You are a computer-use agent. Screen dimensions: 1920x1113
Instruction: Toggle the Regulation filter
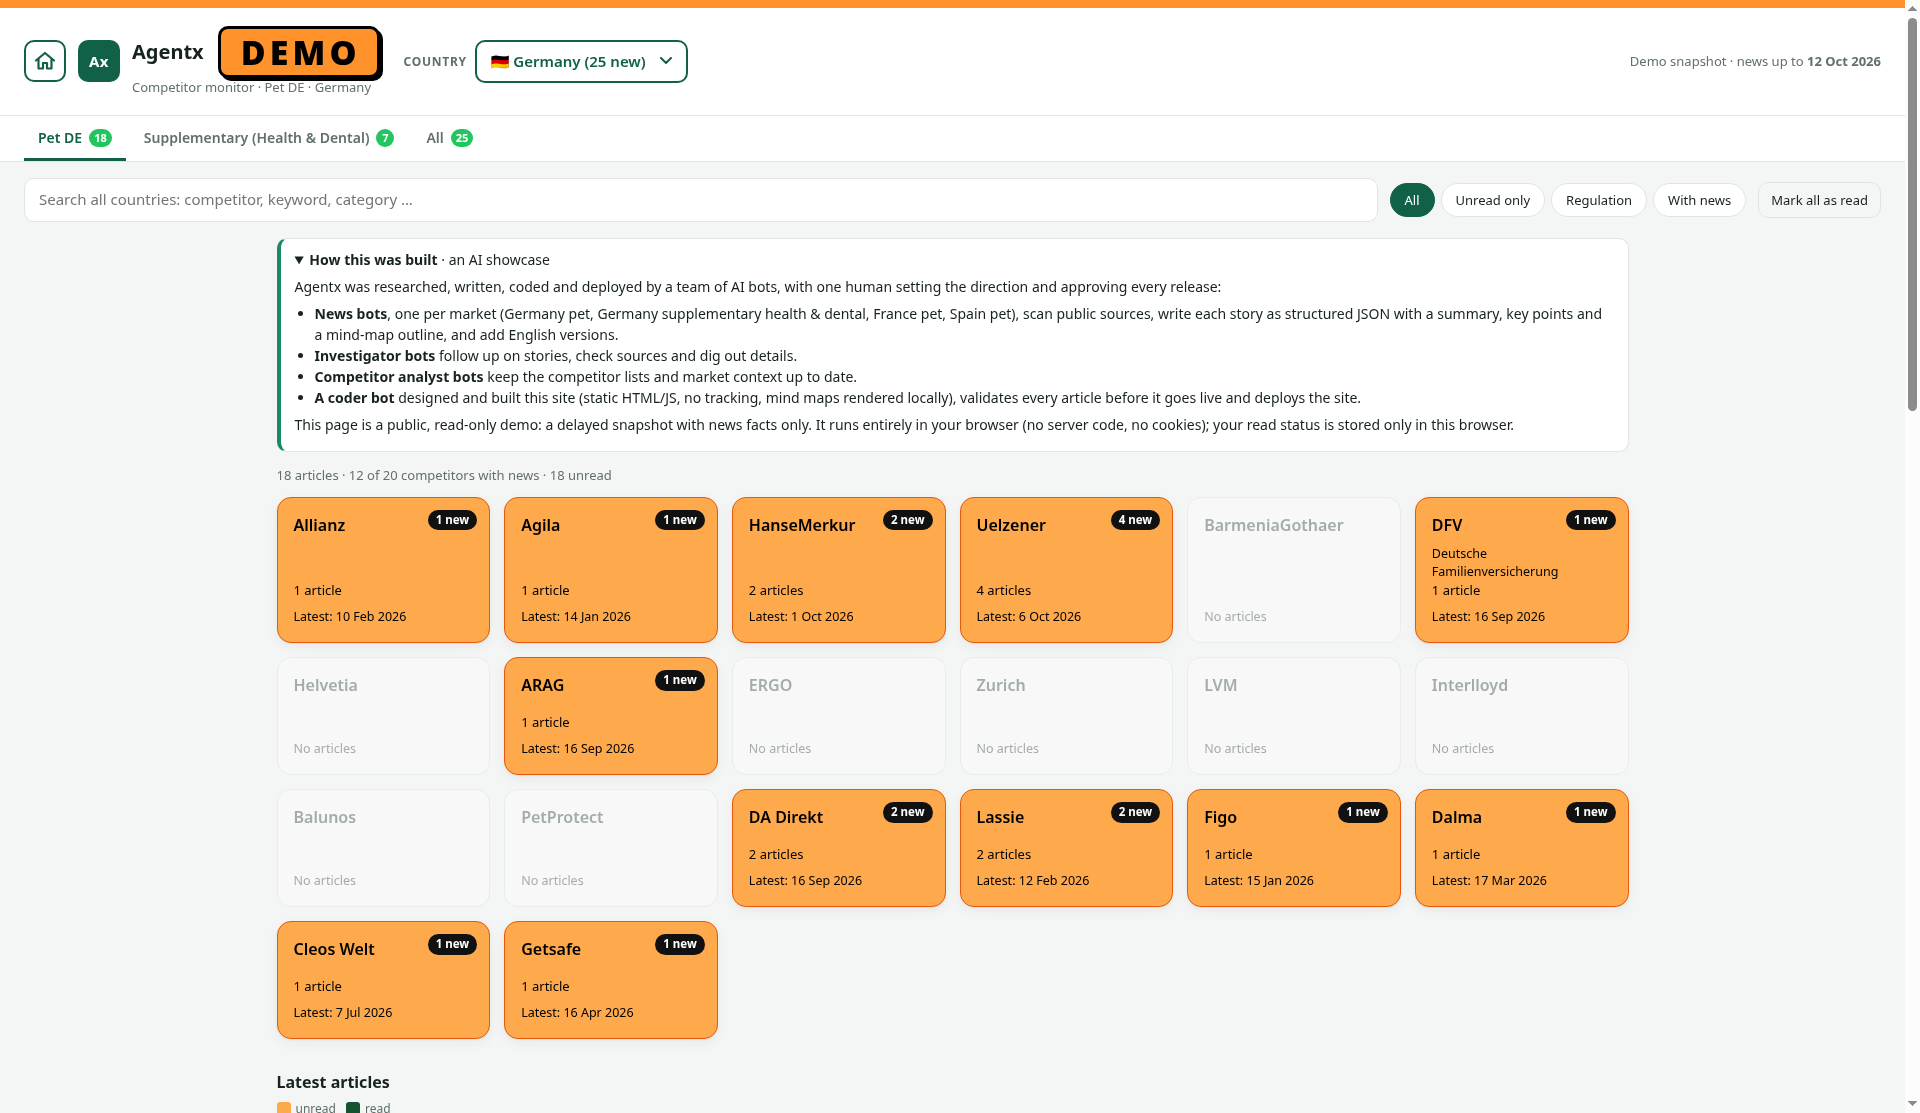1598,200
